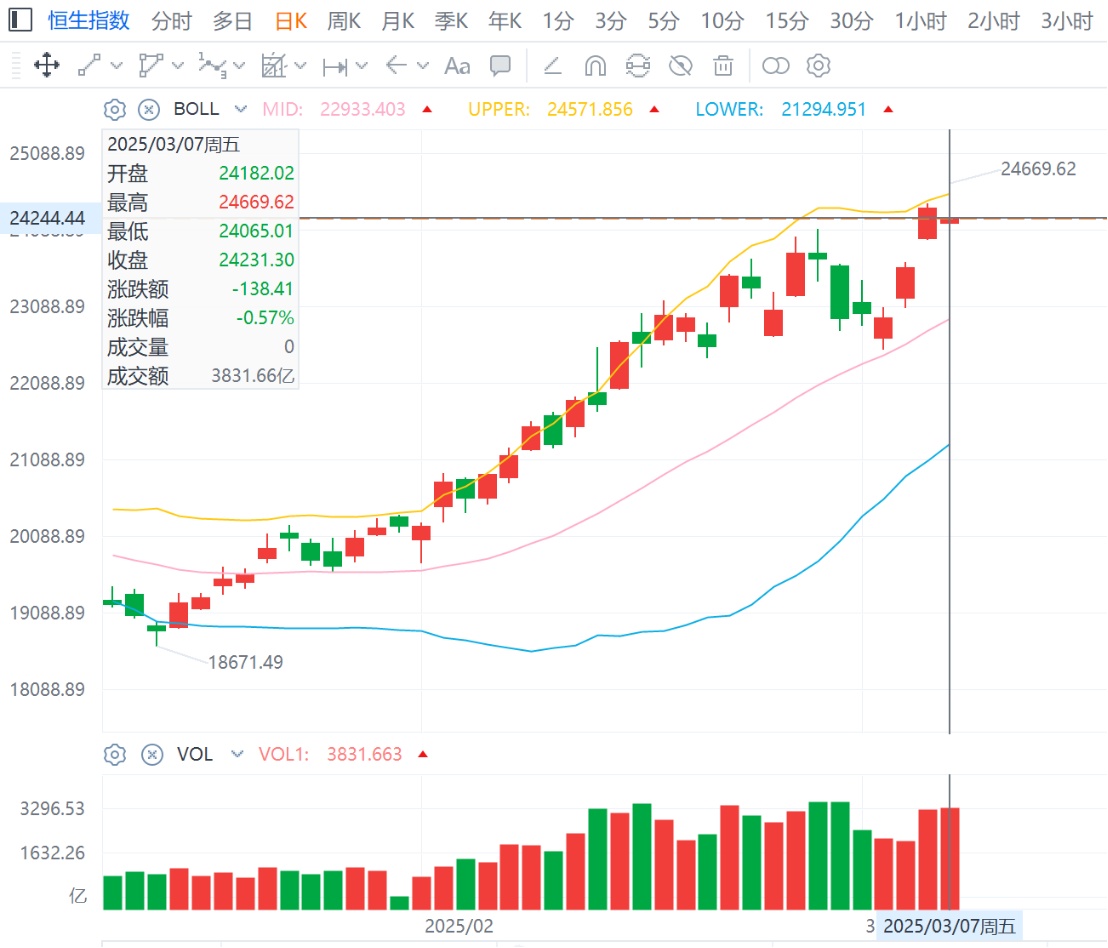
Task: Remove the BOLL indicator
Action: pyautogui.click(x=148, y=109)
